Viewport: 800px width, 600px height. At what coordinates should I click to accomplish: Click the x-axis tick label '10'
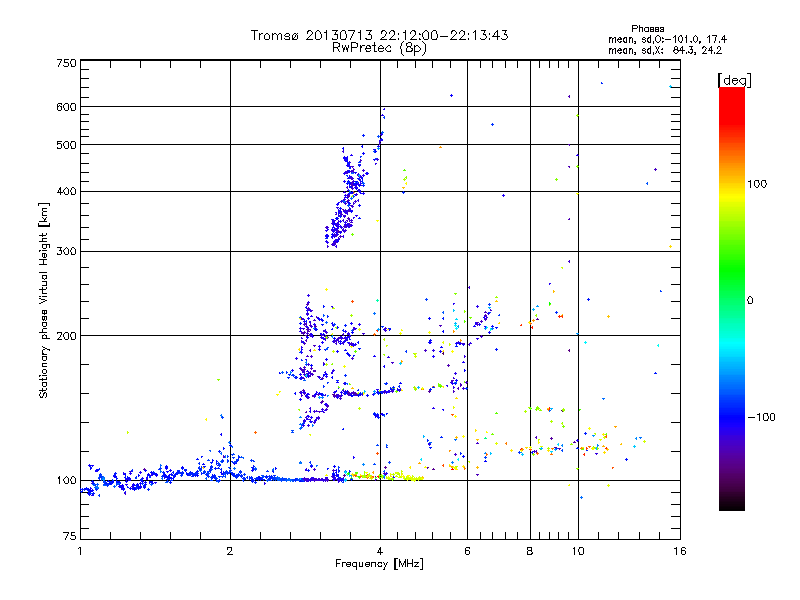[578, 551]
